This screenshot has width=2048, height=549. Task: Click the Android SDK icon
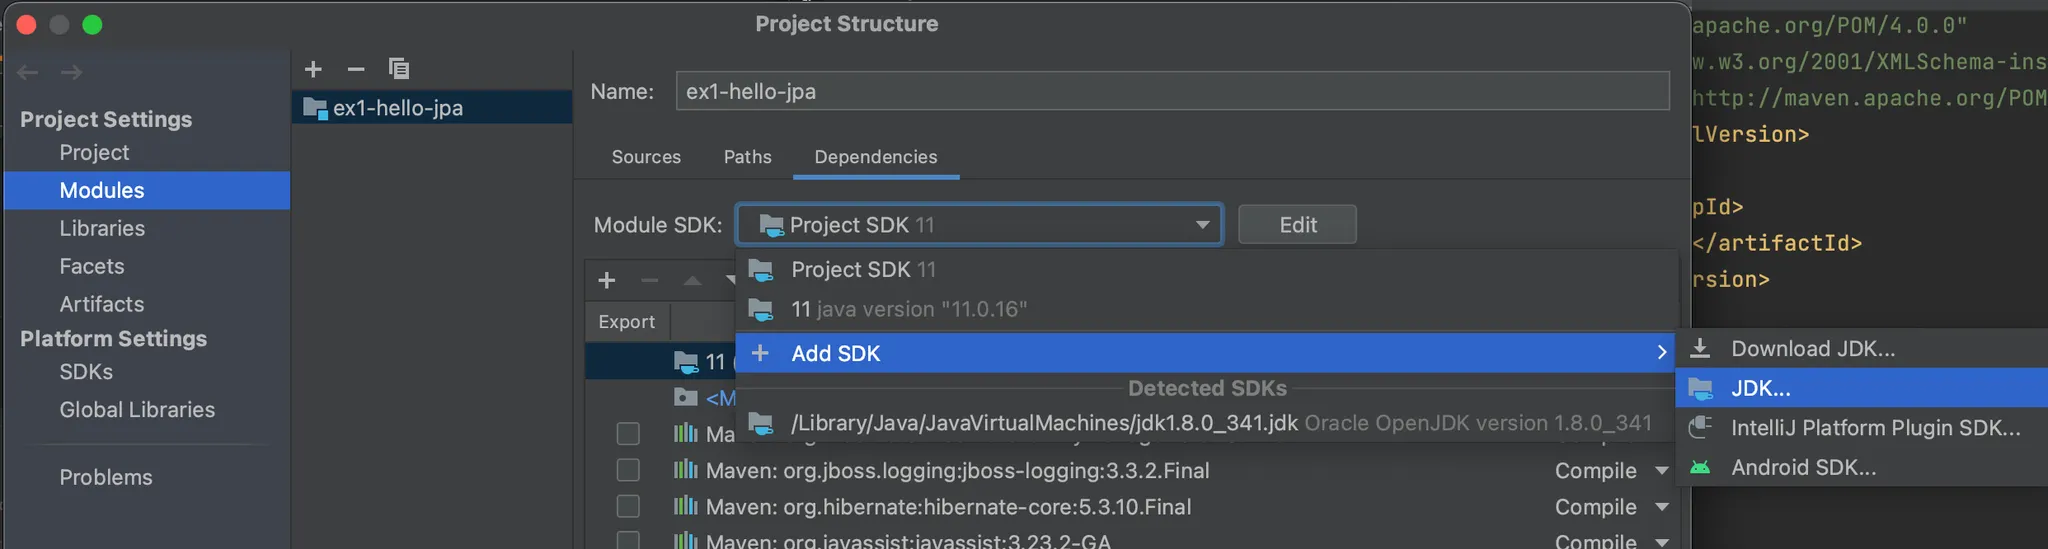[1700, 468]
